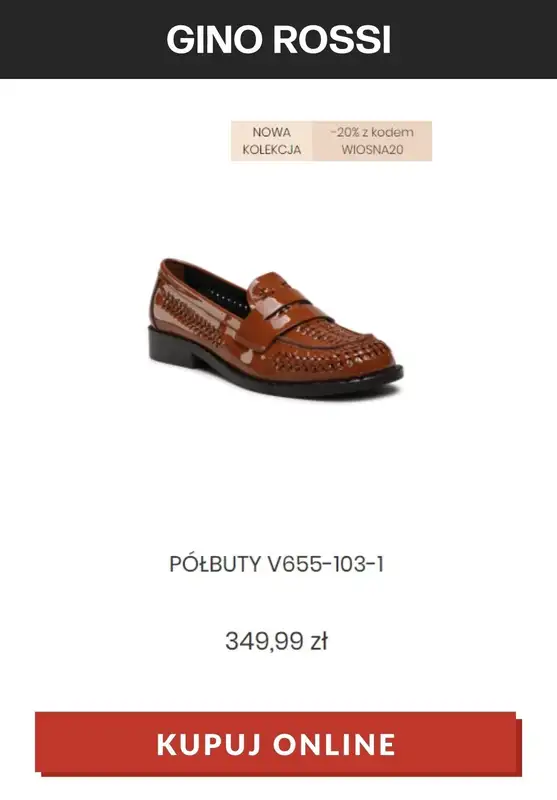Open the GINO ROSSI brand logo
This screenshot has height=800, width=557.
(278, 40)
